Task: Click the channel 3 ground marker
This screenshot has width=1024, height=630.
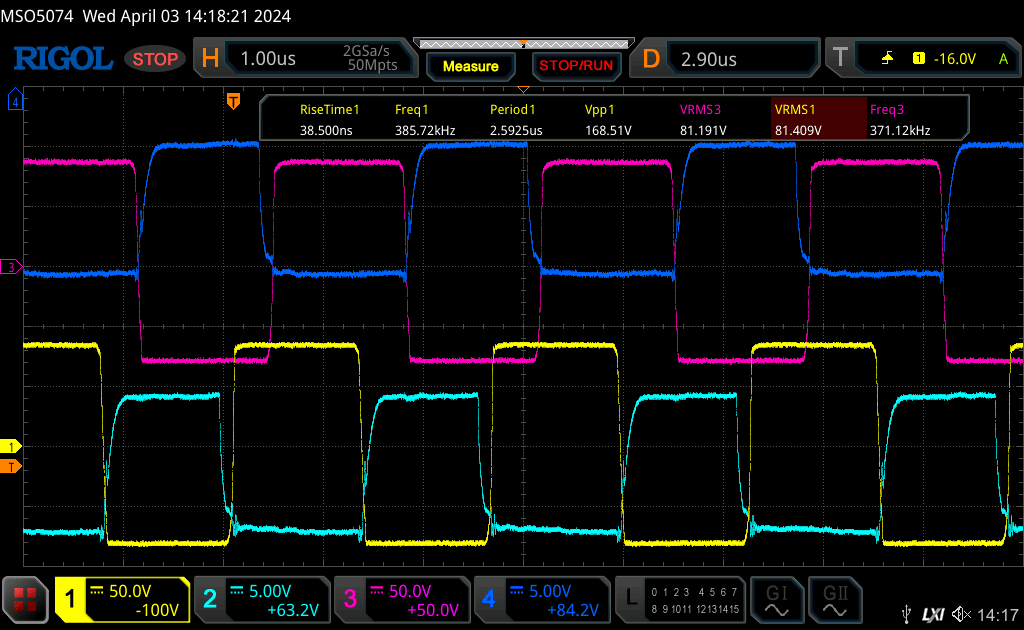Action: (11, 267)
